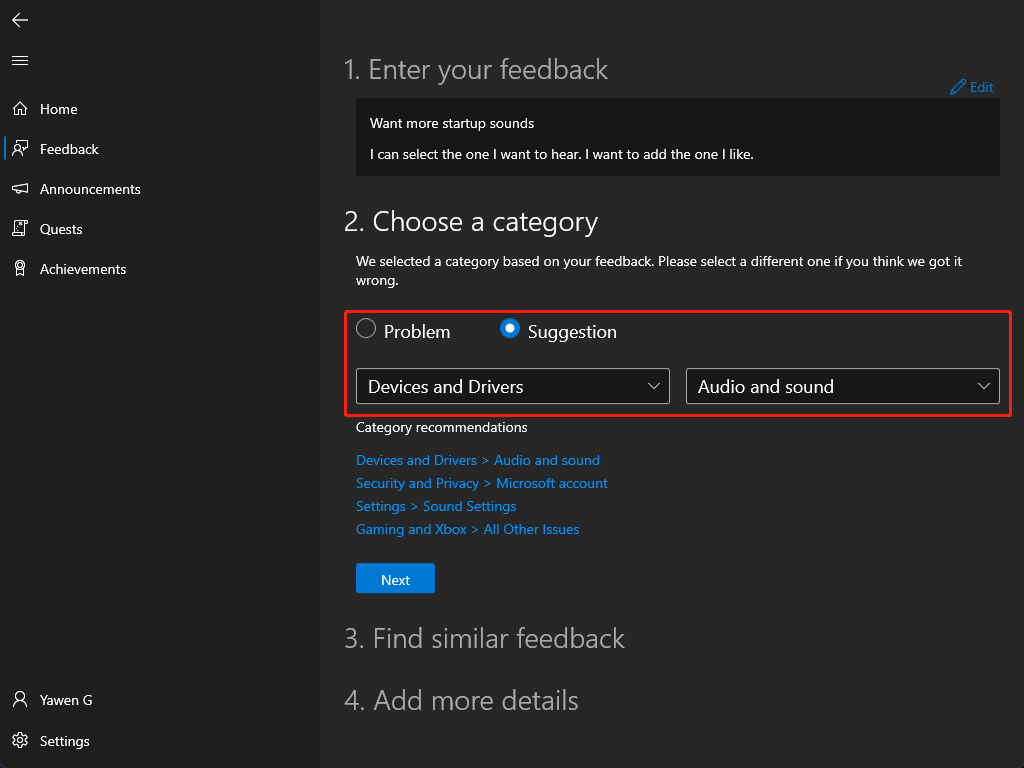Viewport: 1024px width, 768px height.
Task: Click the Edit feedback link
Action: (x=972, y=88)
